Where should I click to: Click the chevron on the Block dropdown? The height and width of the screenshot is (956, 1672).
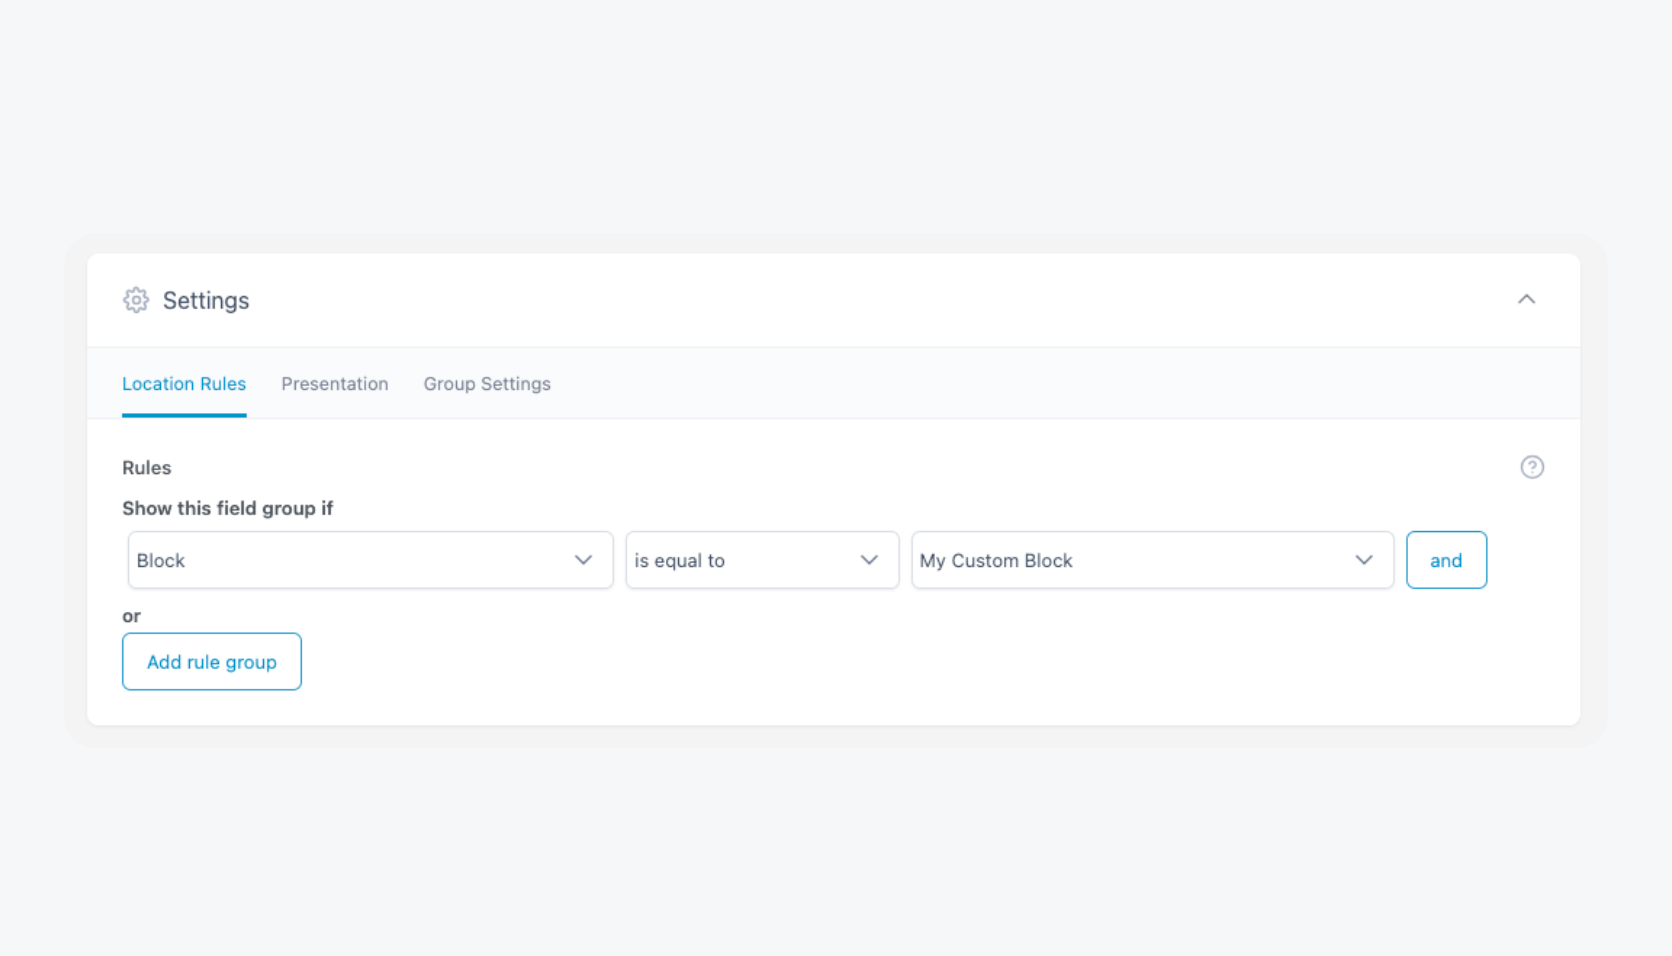point(584,560)
